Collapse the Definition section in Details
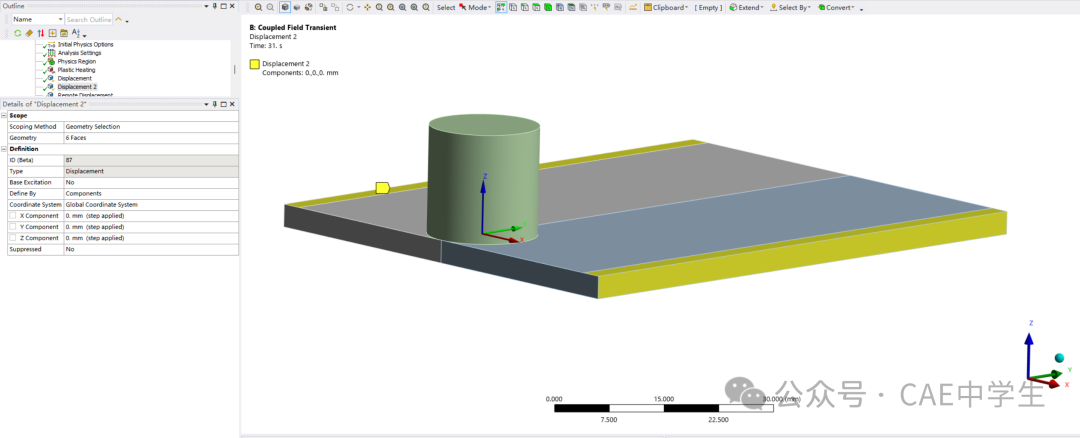1080x438 pixels. (x=3, y=149)
